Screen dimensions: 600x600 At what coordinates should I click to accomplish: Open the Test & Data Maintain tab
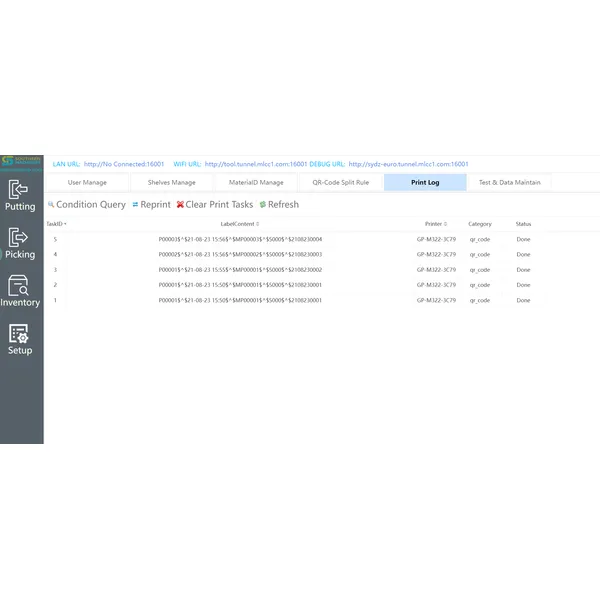(x=510, y=183)
